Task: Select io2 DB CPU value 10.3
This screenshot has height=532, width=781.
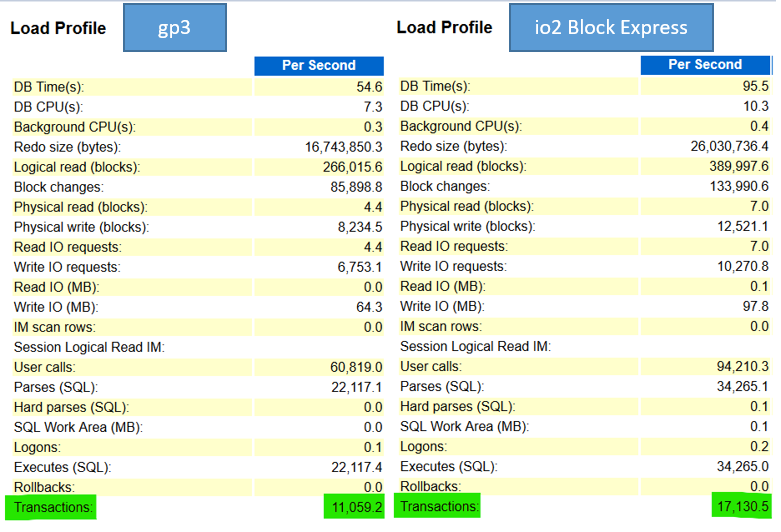Action: [x=756, y=106]
